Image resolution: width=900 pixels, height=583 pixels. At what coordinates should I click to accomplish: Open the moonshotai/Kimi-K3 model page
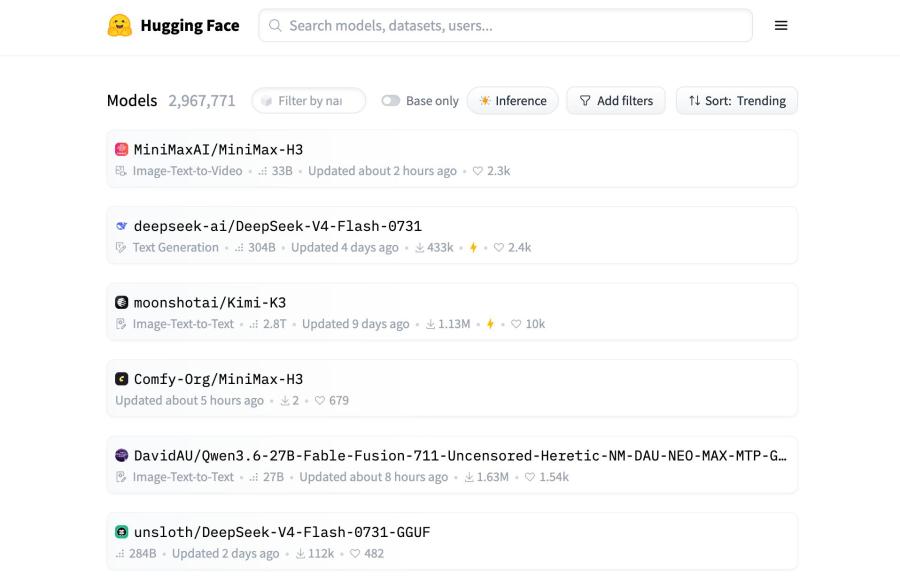[x=210, y=302]
